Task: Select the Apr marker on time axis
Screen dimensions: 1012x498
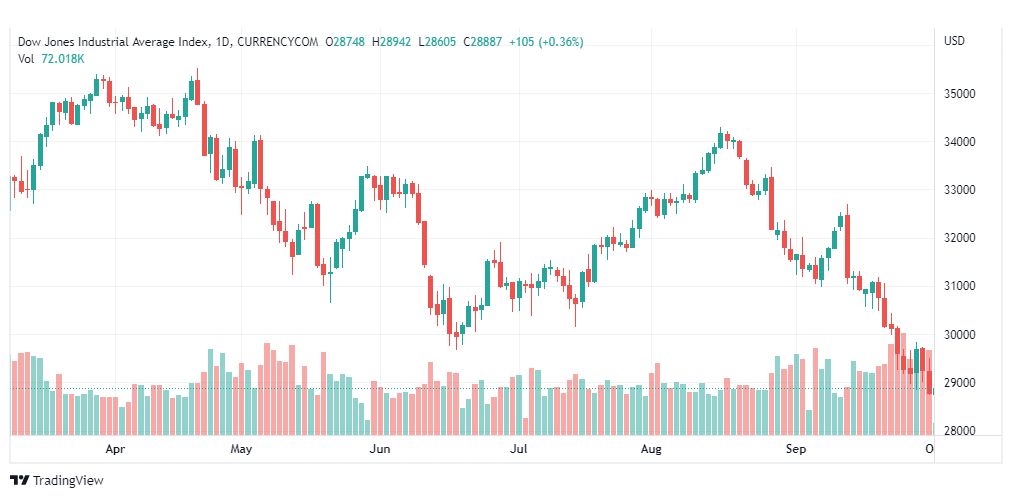Action: [115, 449]
